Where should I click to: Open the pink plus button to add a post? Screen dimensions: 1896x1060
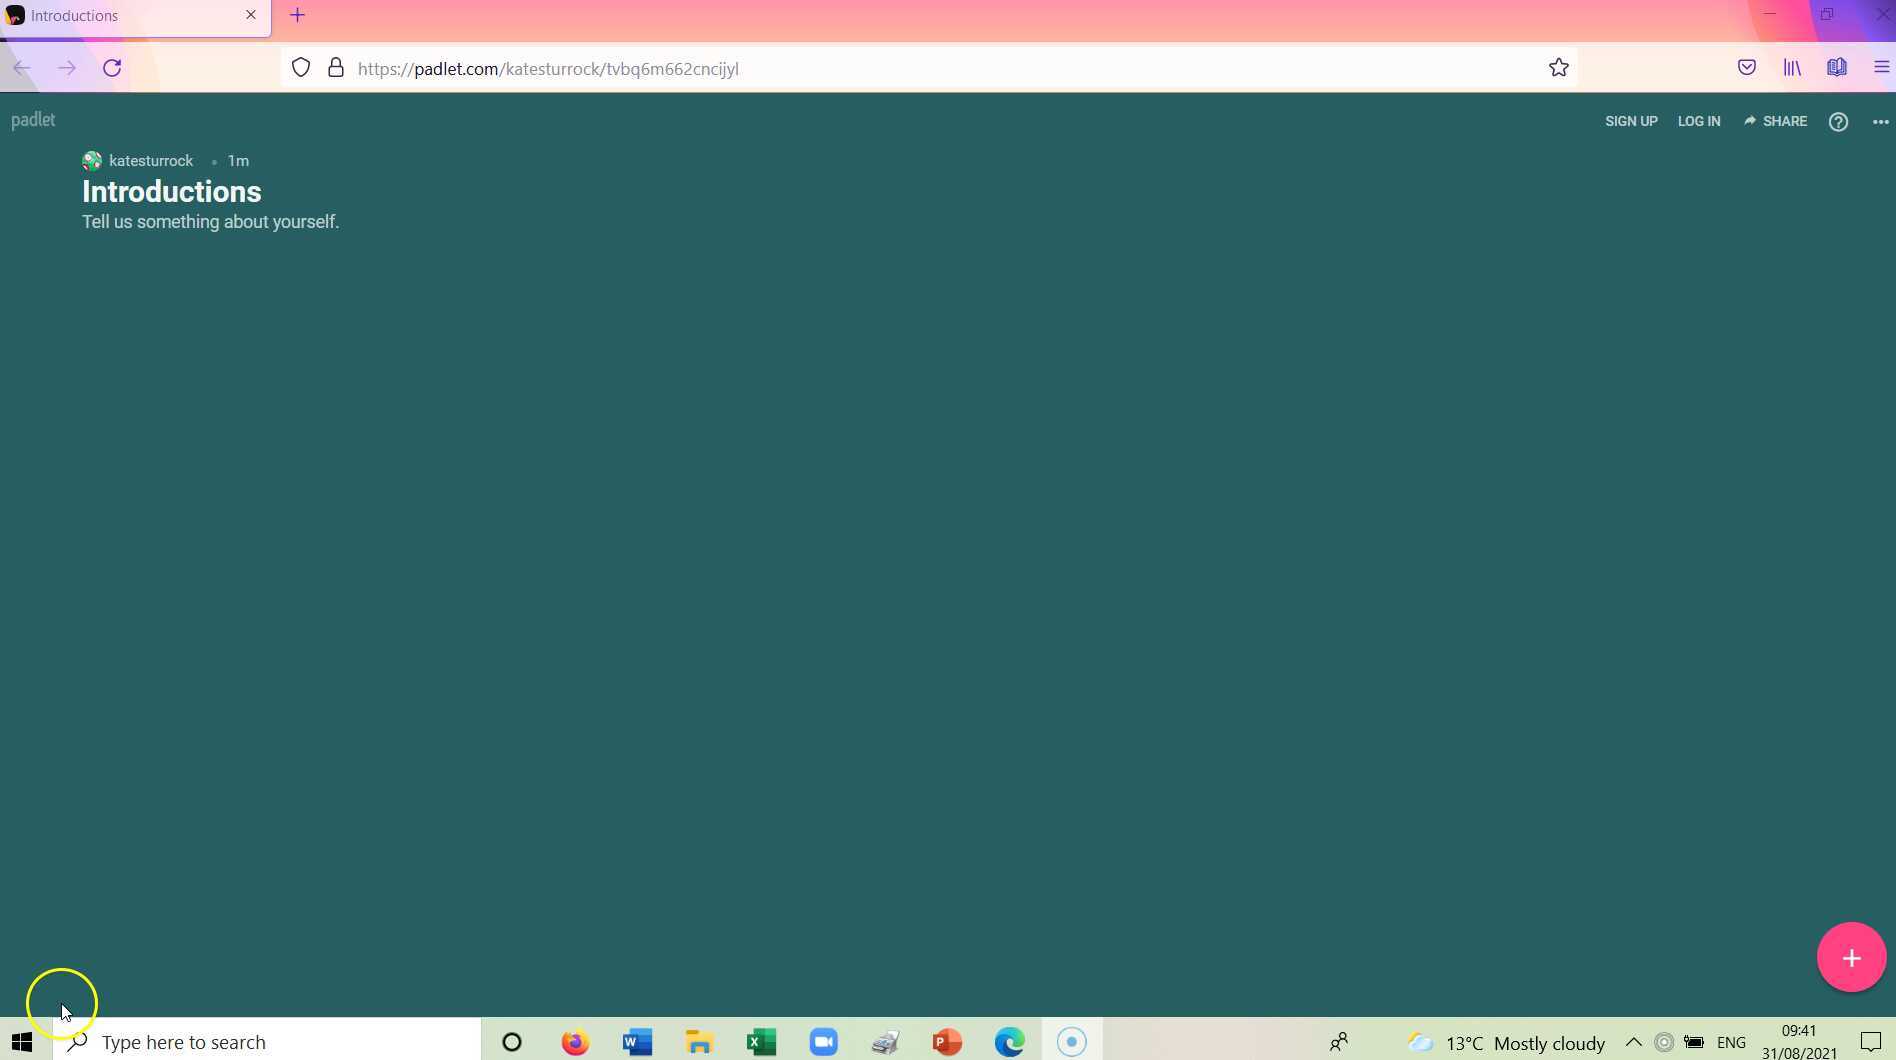point(1851,956)
